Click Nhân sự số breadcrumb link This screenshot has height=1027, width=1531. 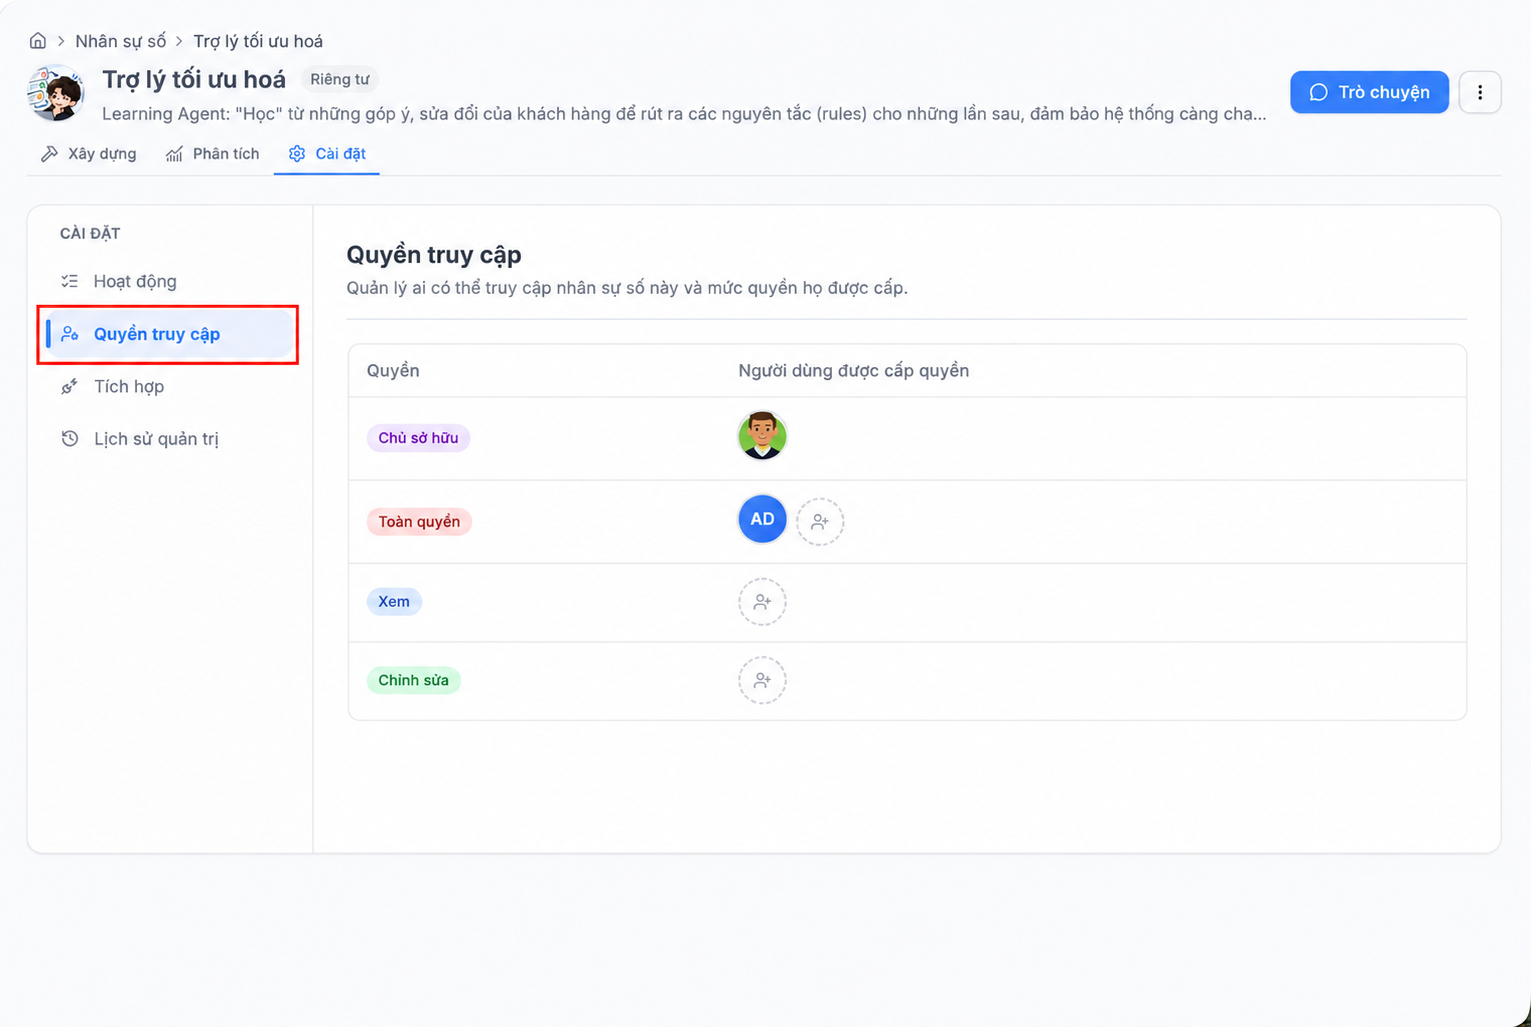[121, 41]
